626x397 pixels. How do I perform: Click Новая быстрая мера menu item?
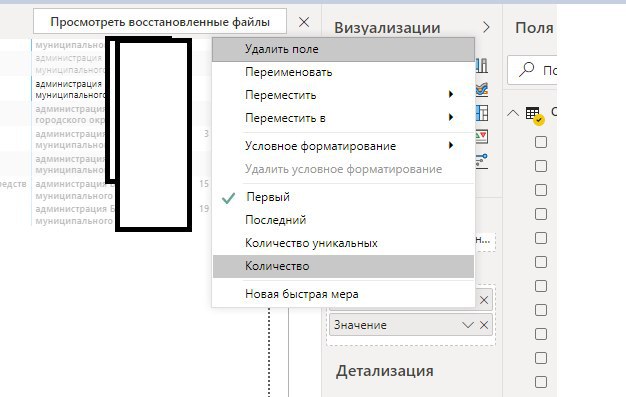click(x=343, y=294)
